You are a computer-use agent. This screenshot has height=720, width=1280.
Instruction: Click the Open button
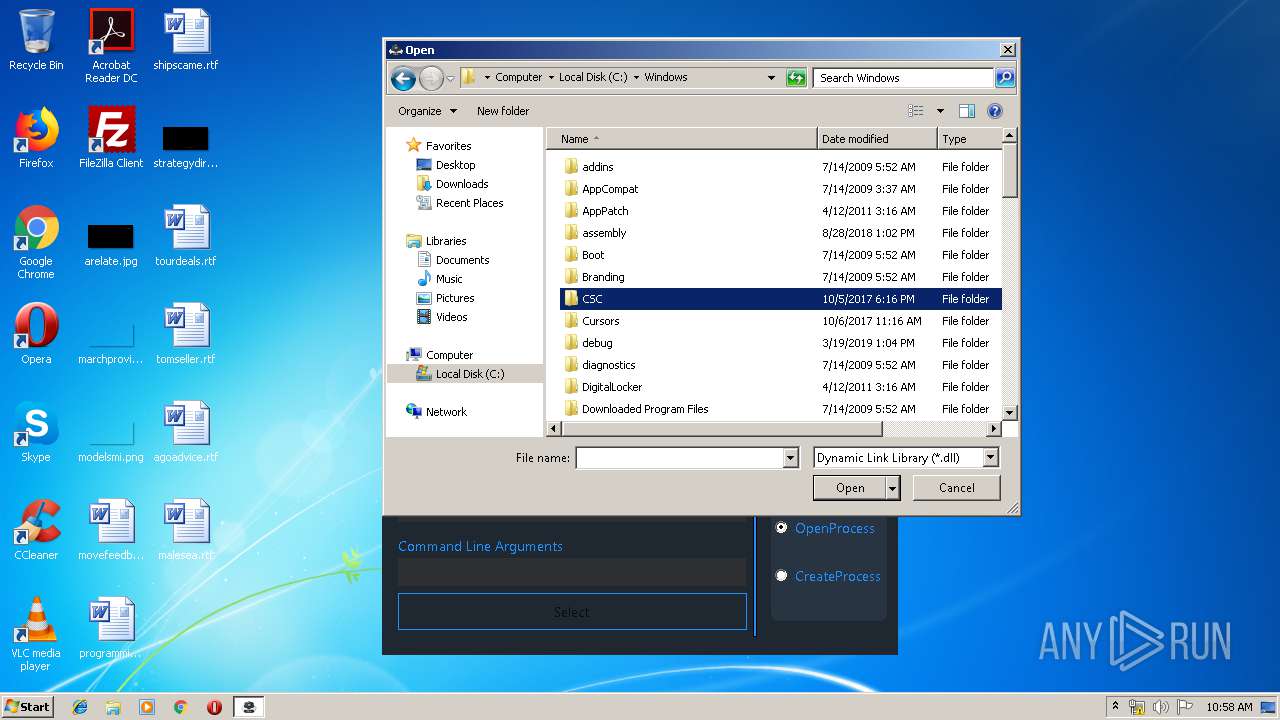coord(850,488)
